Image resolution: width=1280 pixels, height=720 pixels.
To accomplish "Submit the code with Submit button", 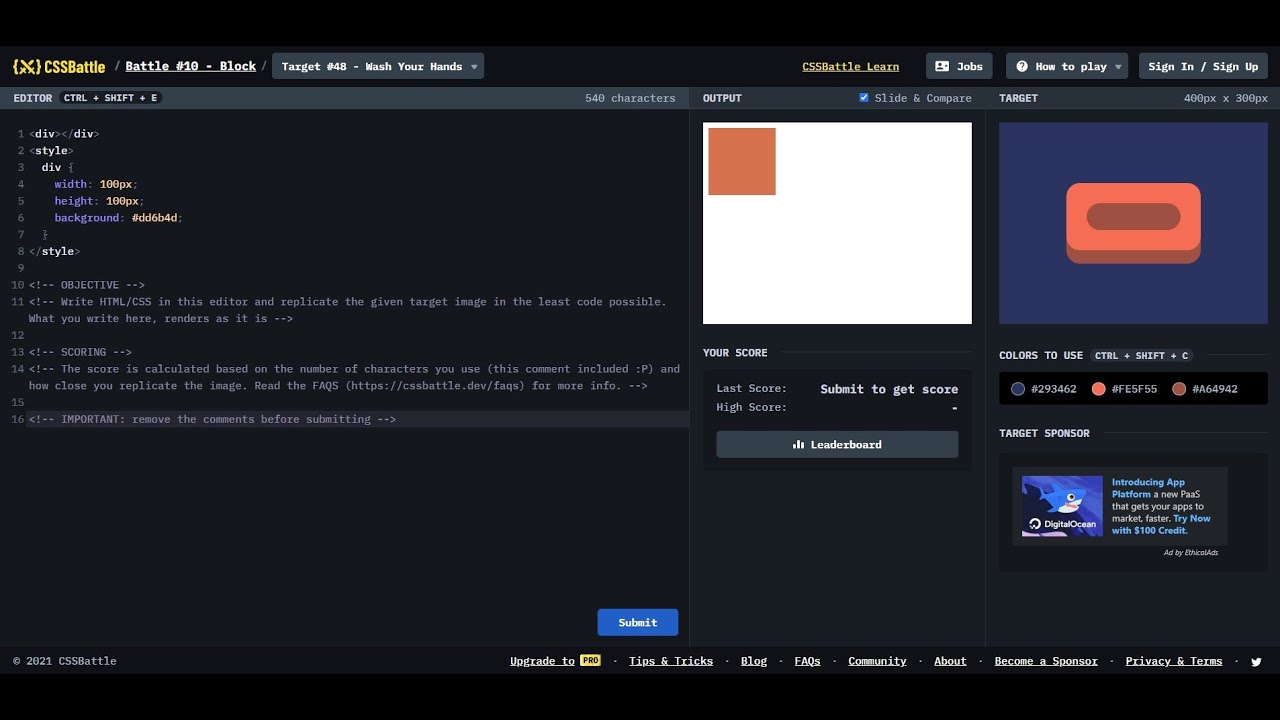I will tap(638, 622).
